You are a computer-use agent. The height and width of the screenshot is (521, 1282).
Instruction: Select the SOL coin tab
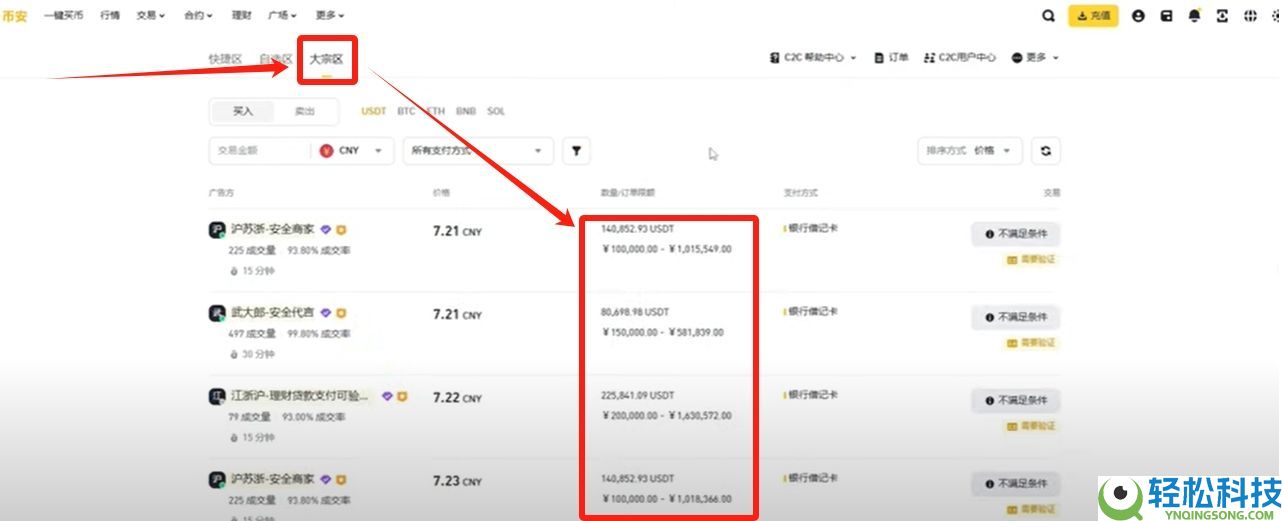[x=496, y=112]
